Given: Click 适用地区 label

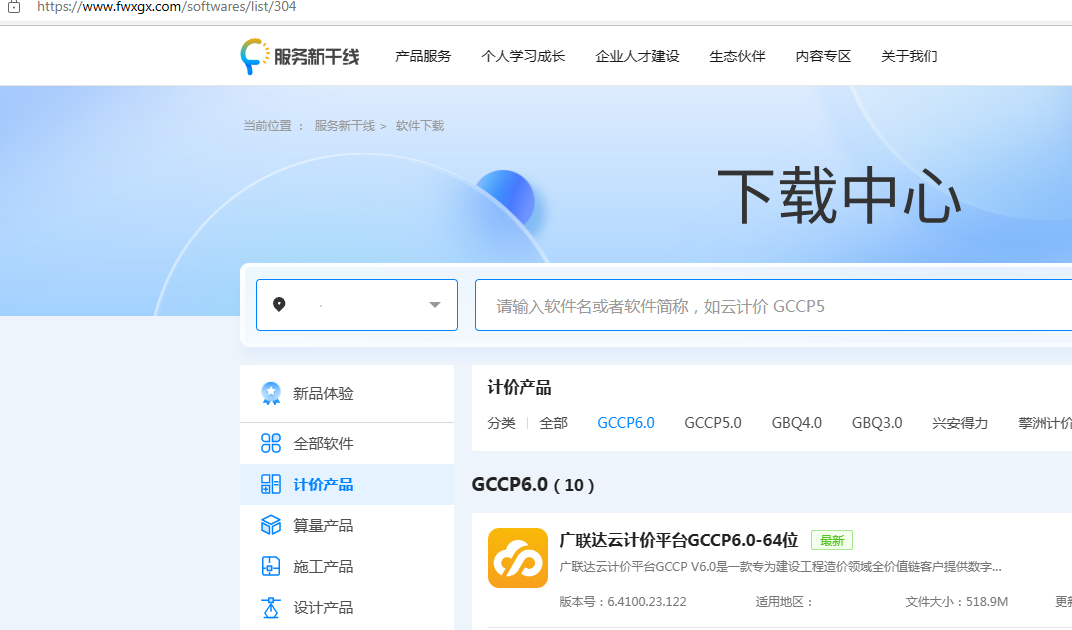Looking at the screenshot, I should (x=783, y=602).
